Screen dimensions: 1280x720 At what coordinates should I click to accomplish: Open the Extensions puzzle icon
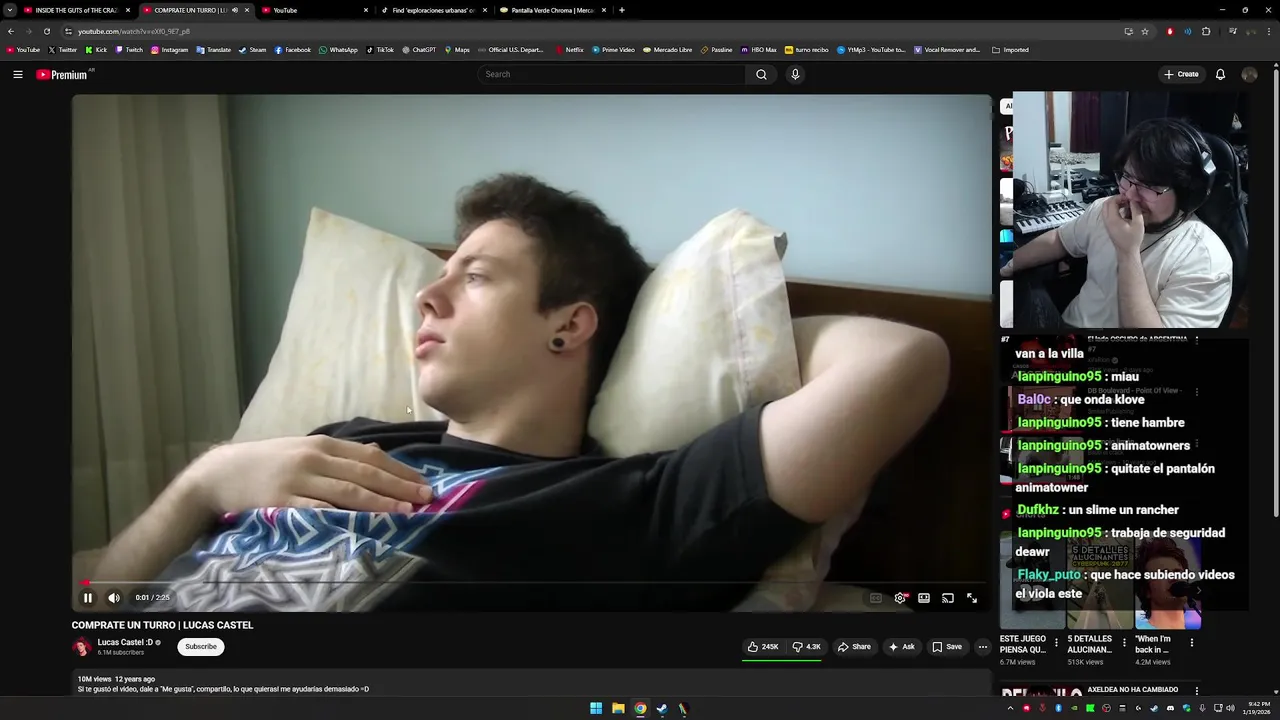click(x=1206, y=31)
